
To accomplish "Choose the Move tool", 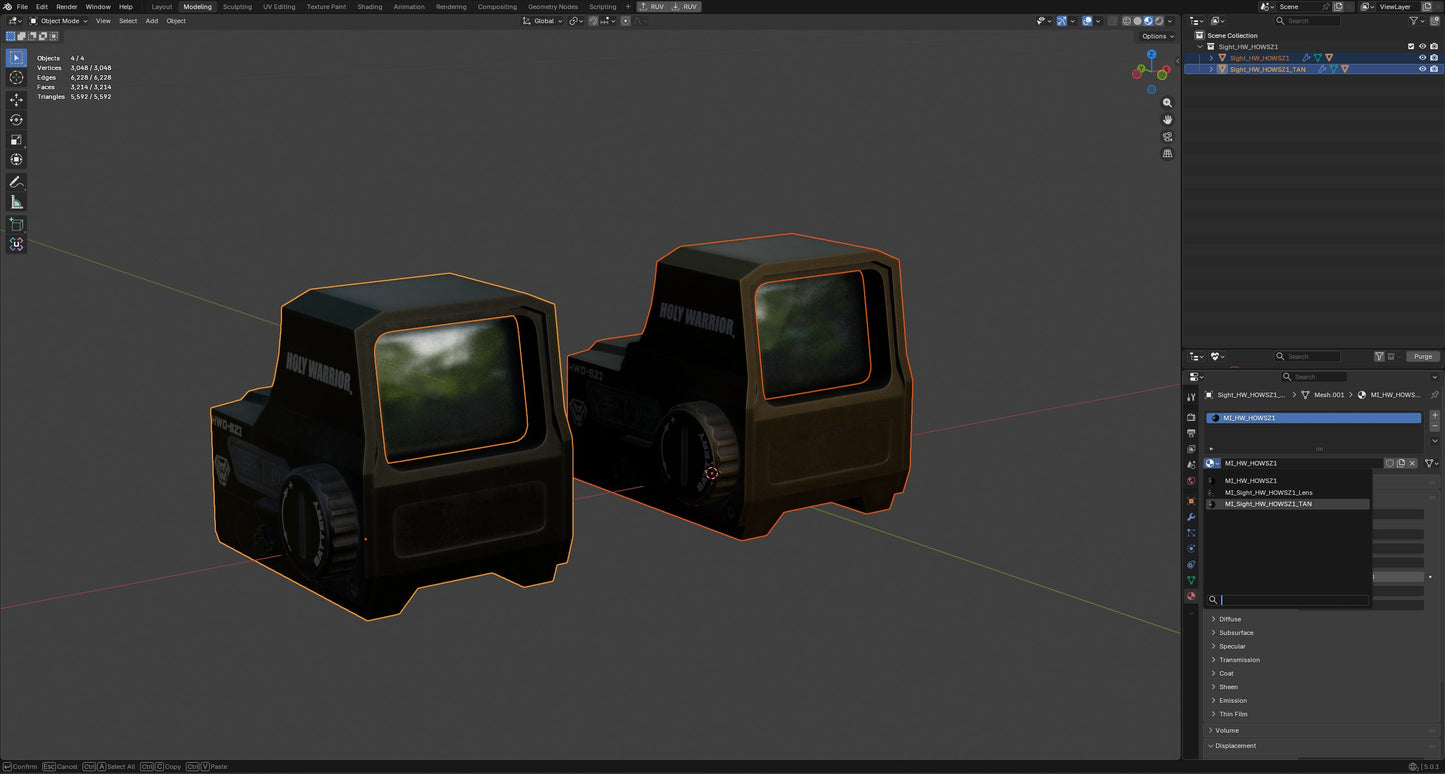I will pyautogui.click(x=16, y=100).
